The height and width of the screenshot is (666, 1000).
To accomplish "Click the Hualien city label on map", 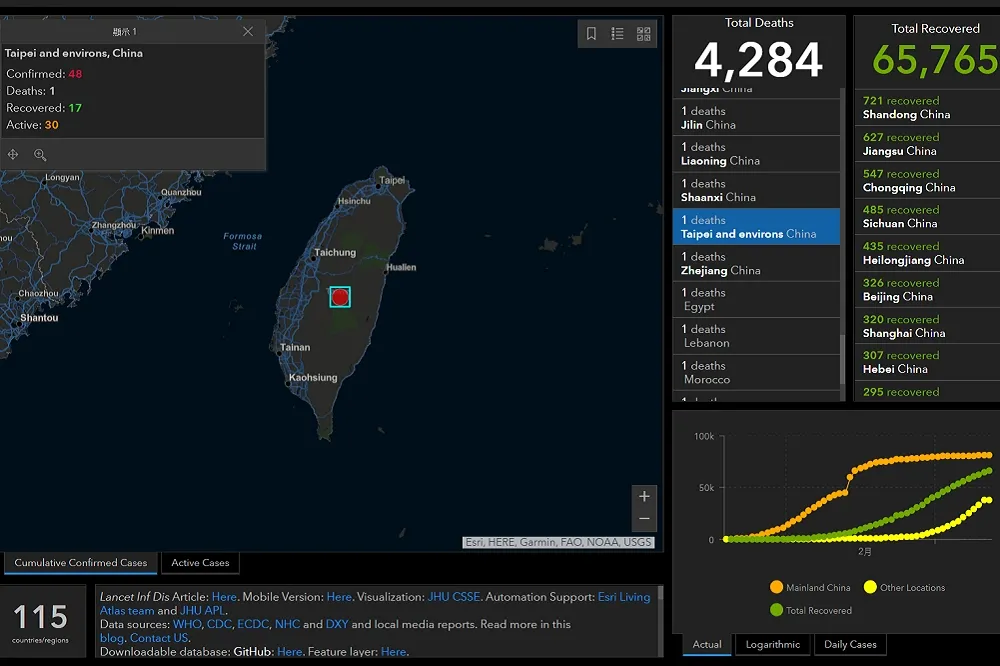I will (401, 267).
